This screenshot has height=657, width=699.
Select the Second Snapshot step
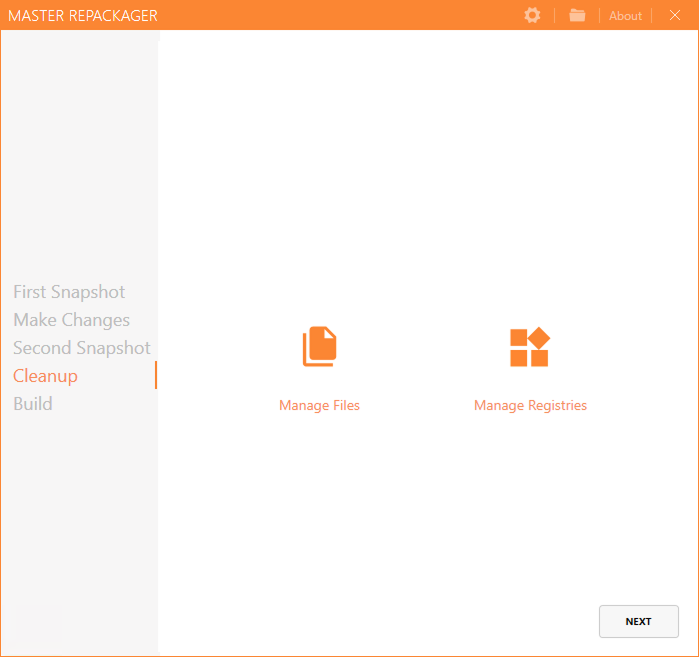(x=81, y=348)
